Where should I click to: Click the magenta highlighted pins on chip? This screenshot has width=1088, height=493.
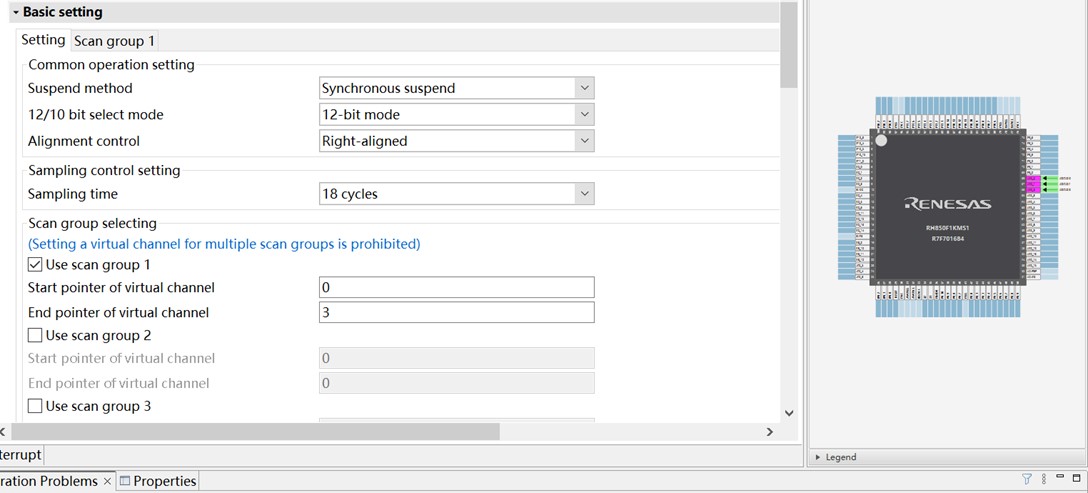1032,184
